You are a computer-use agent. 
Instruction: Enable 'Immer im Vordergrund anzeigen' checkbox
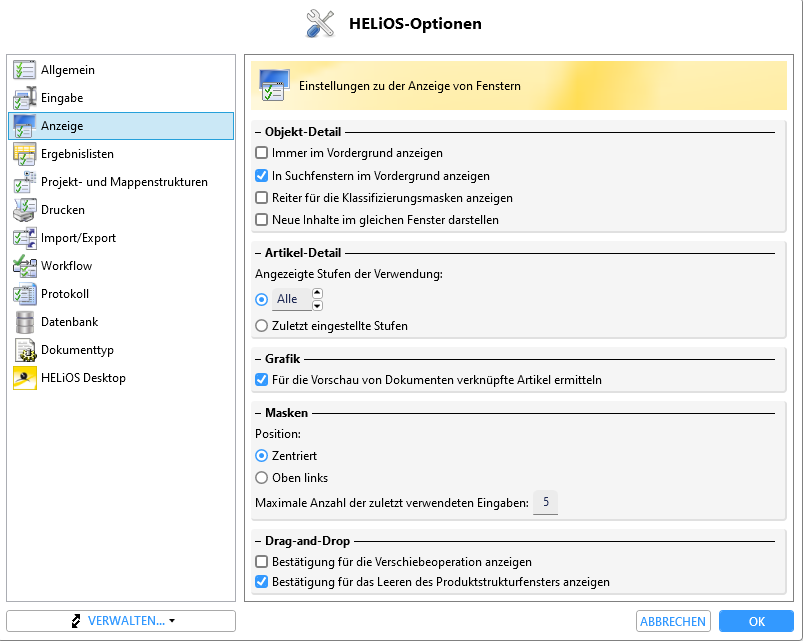[262, 153]
